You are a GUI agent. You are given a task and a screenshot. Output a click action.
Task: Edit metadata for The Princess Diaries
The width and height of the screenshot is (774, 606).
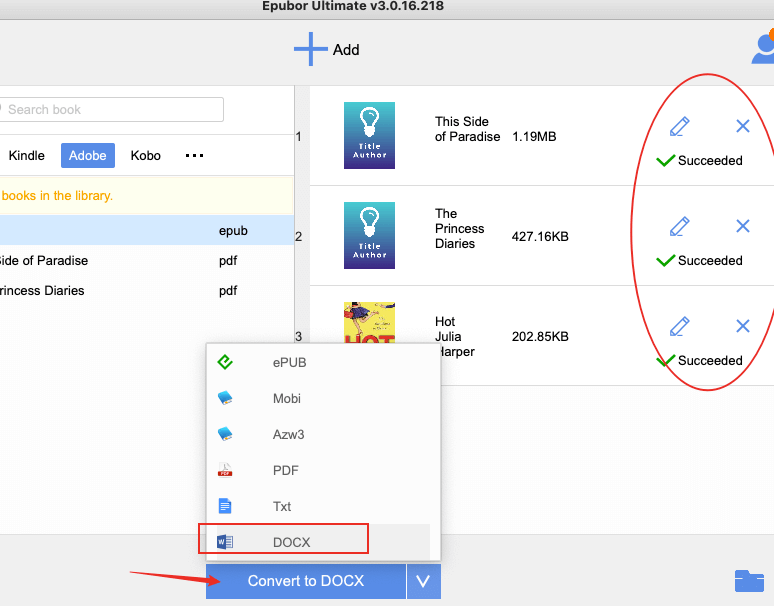click(x=679, y=227)
